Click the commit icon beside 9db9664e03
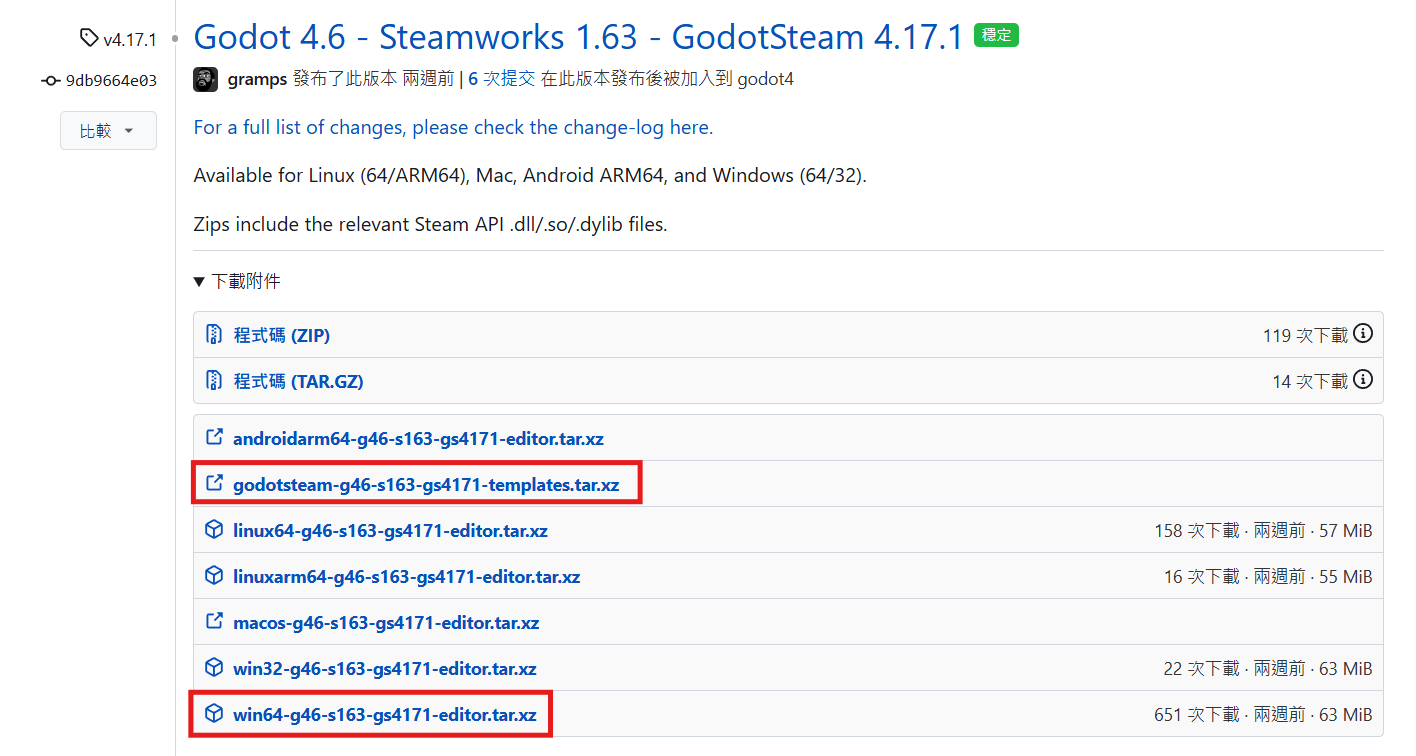 pos(51,81)
